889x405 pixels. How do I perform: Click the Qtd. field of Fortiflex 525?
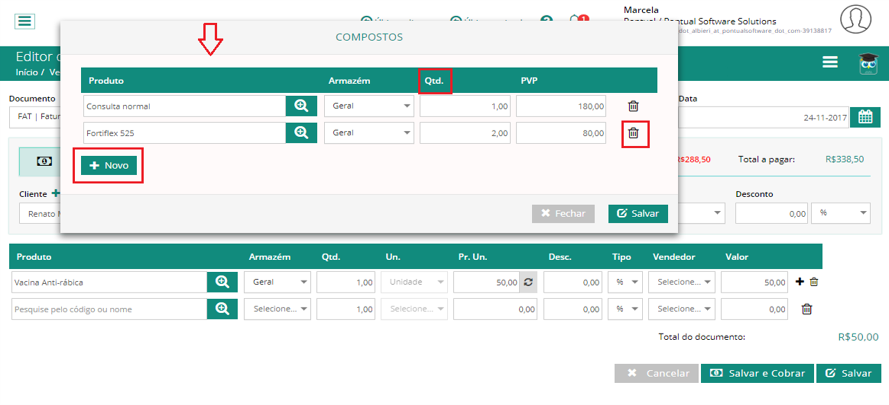coord(465,133)
